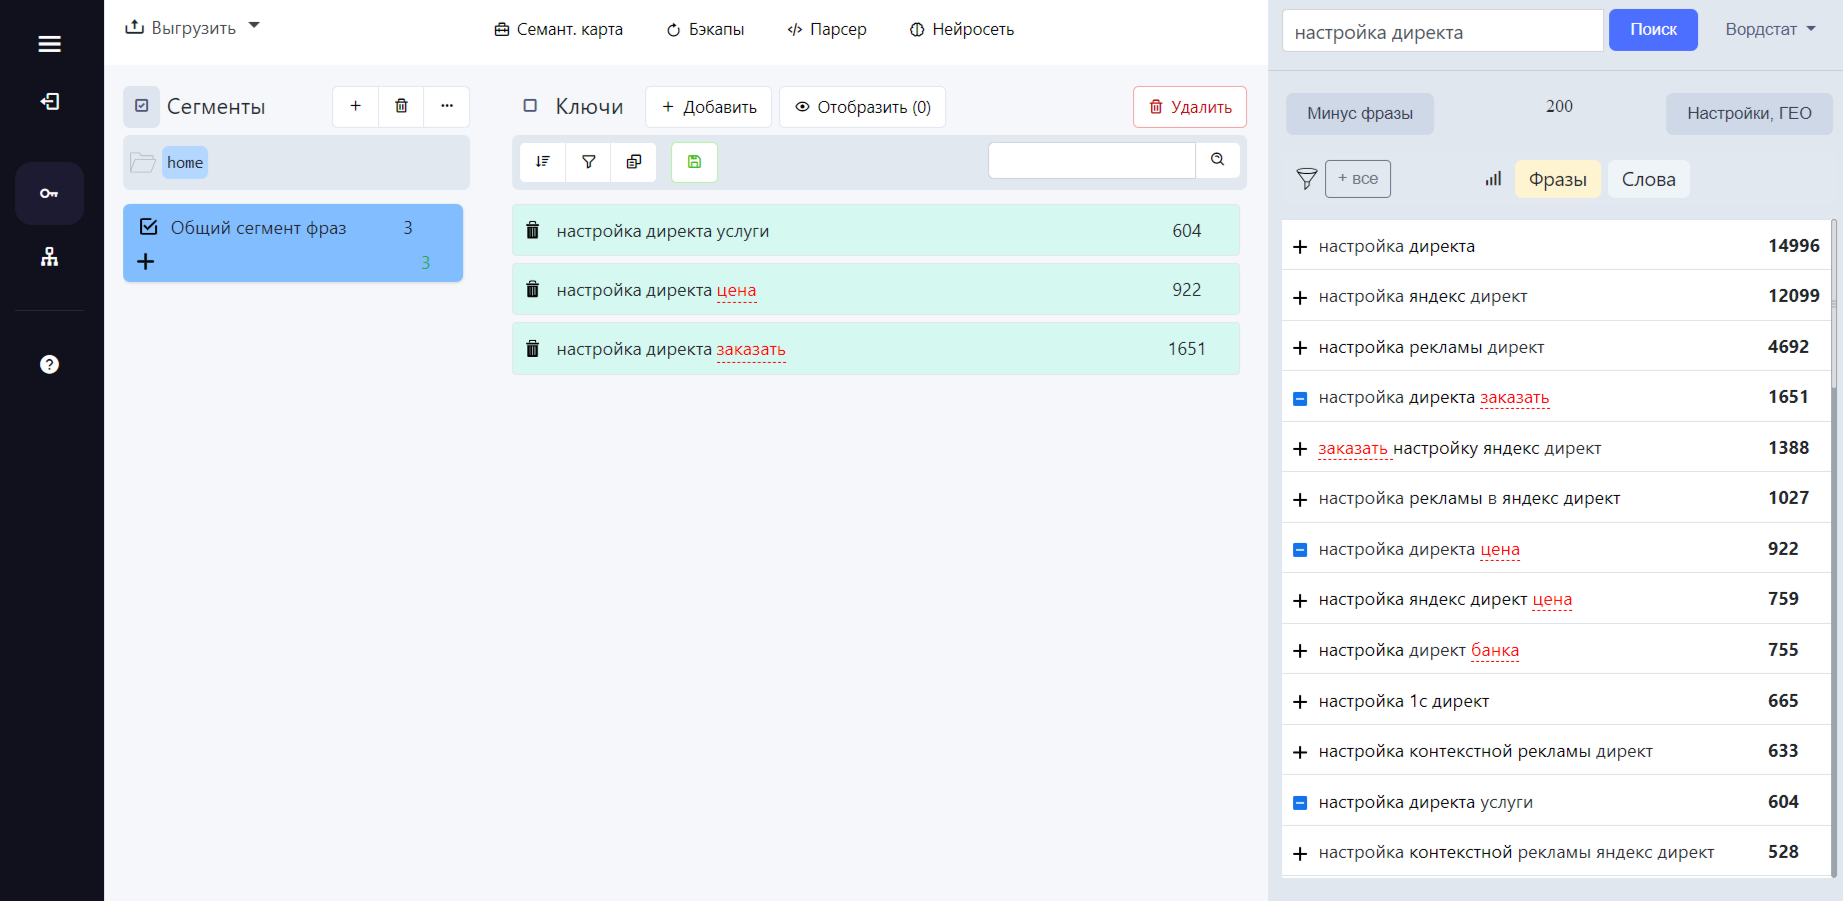Screen dimensions: 1843x901
Task: Open the hamburger menu in sidebar
Action: tap(49, 44)
